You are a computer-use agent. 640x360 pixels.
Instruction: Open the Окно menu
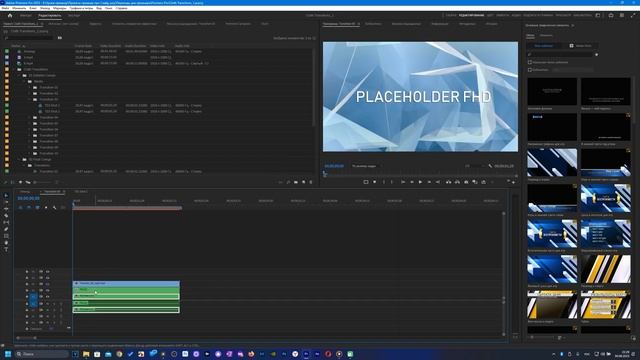[109, 8]
